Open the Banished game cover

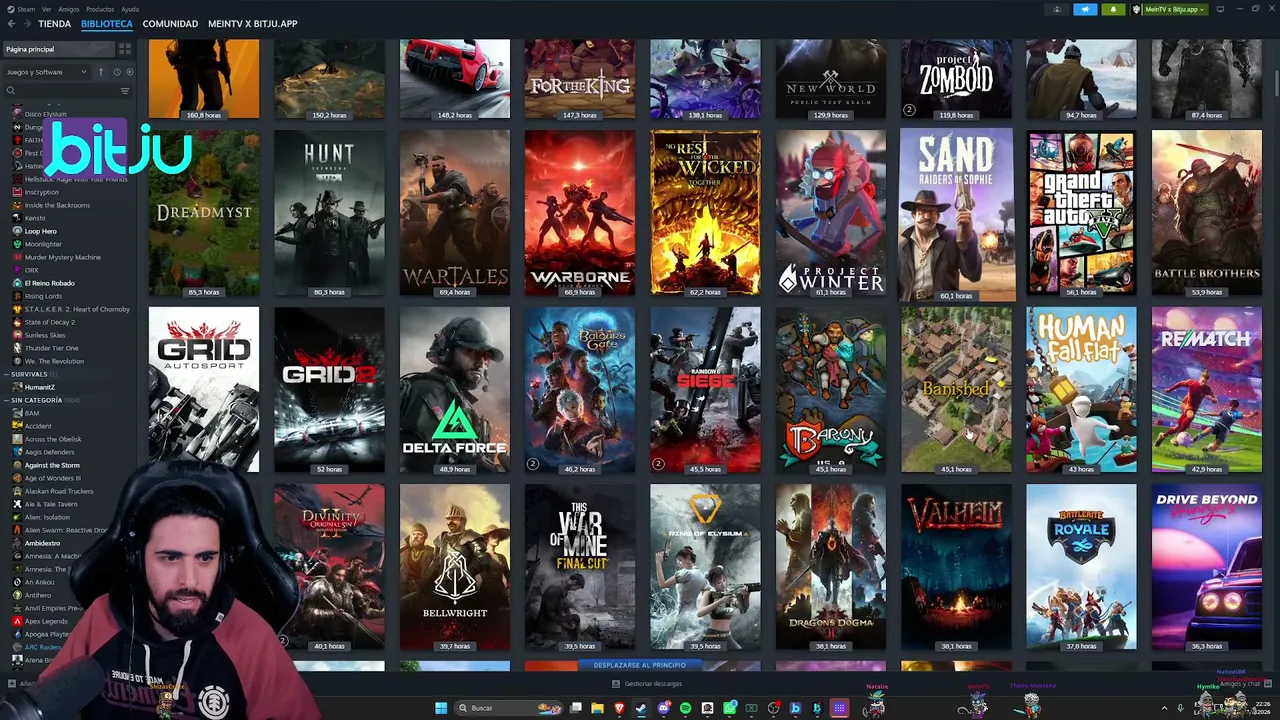[956, 390]
